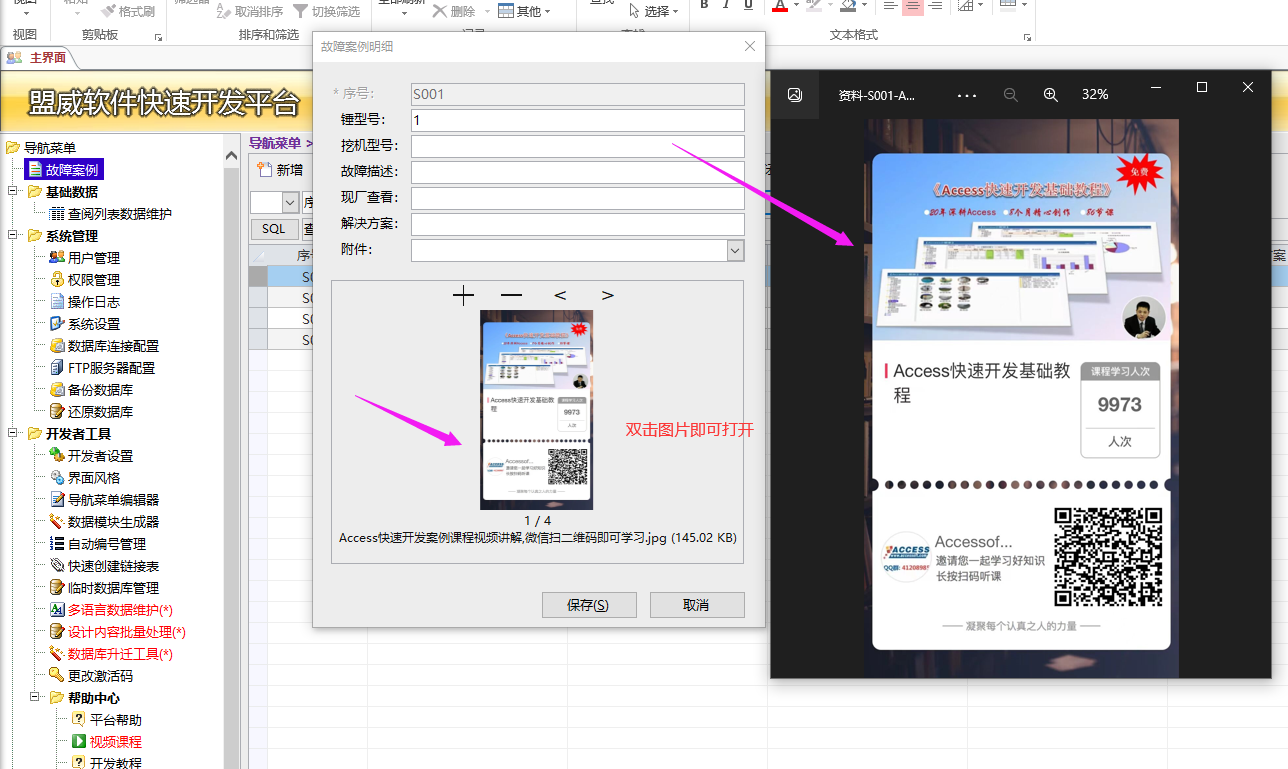Click 格式刷 in ribbon
Screen dimensions: 1288x769
128,11
